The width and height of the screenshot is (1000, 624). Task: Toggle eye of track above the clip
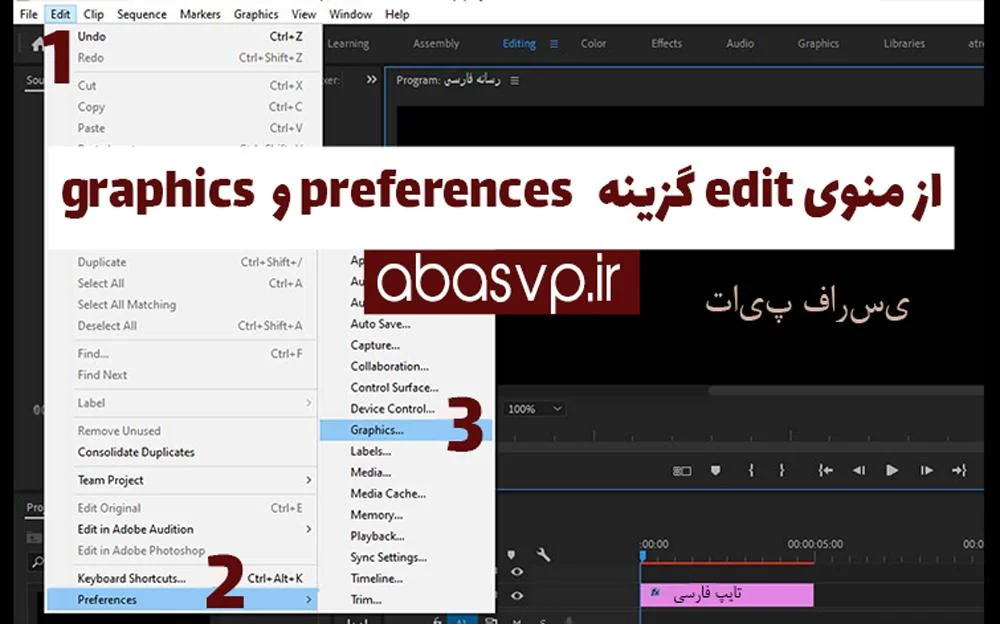coord(517,571)
